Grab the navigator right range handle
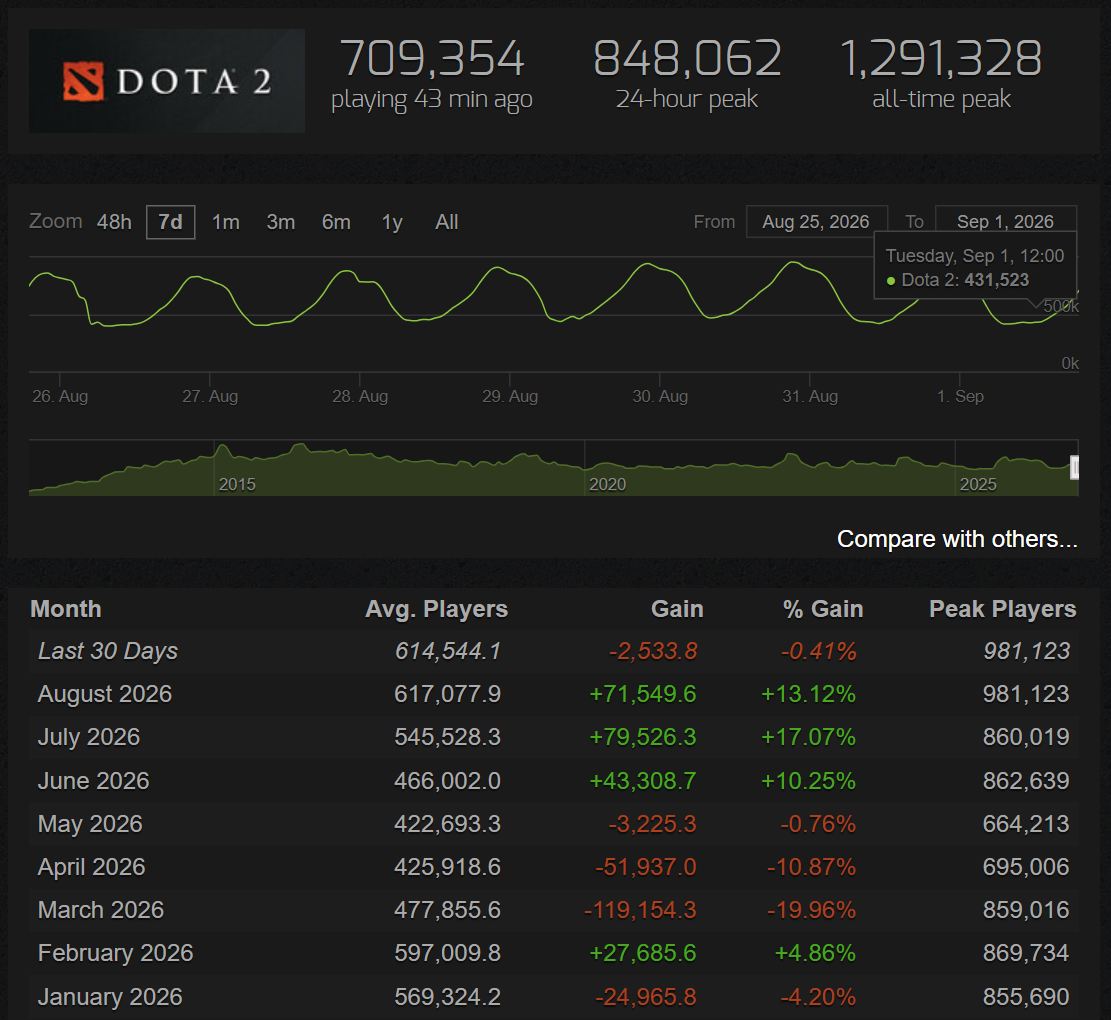Screen dimensions: 1111x1020 pyautogui.click(x=1074, y=468)
